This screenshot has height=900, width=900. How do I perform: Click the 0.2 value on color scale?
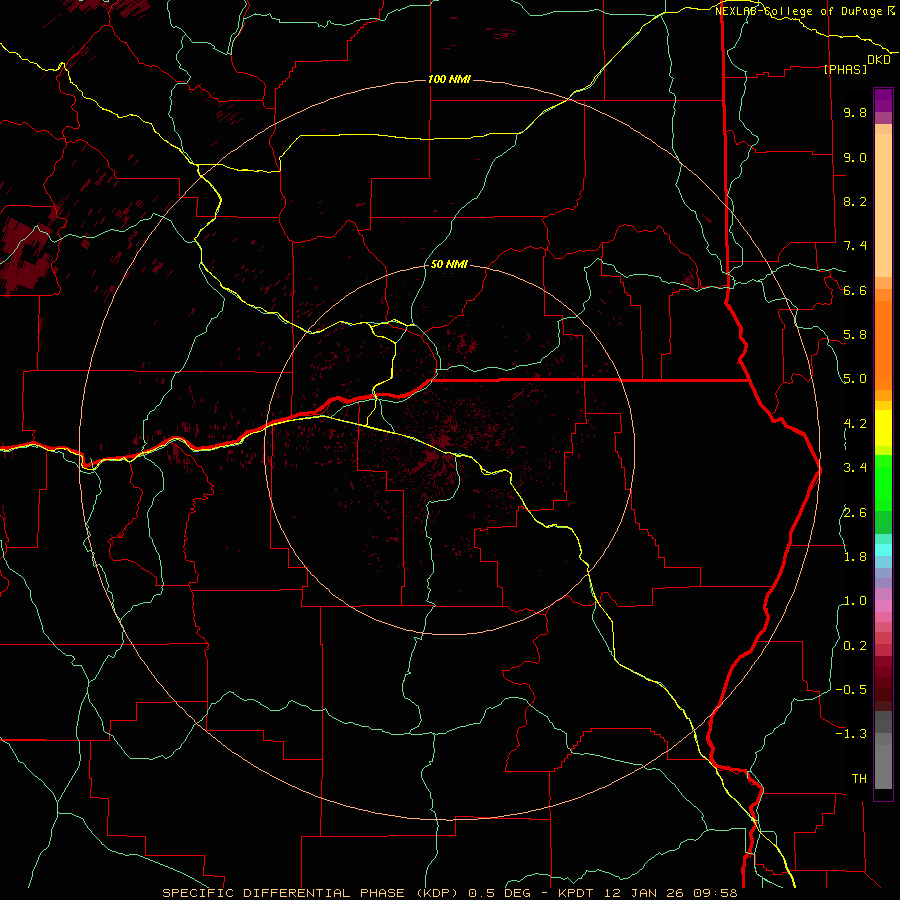tap(855, 646)
